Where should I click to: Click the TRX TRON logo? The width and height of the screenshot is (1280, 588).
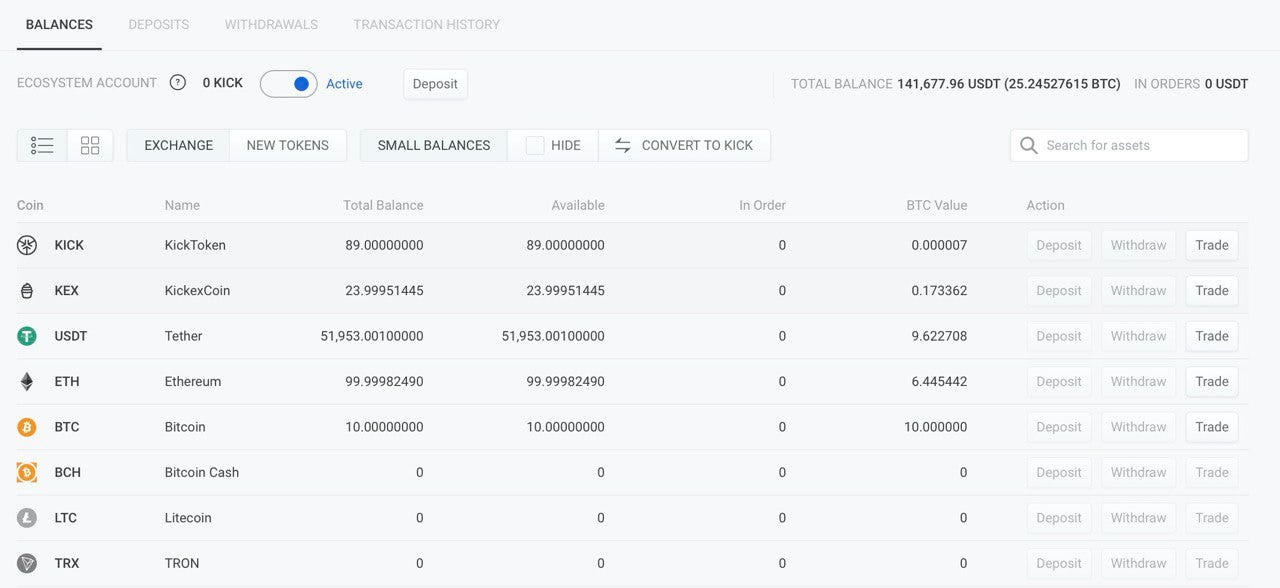[x=27, y=563]
